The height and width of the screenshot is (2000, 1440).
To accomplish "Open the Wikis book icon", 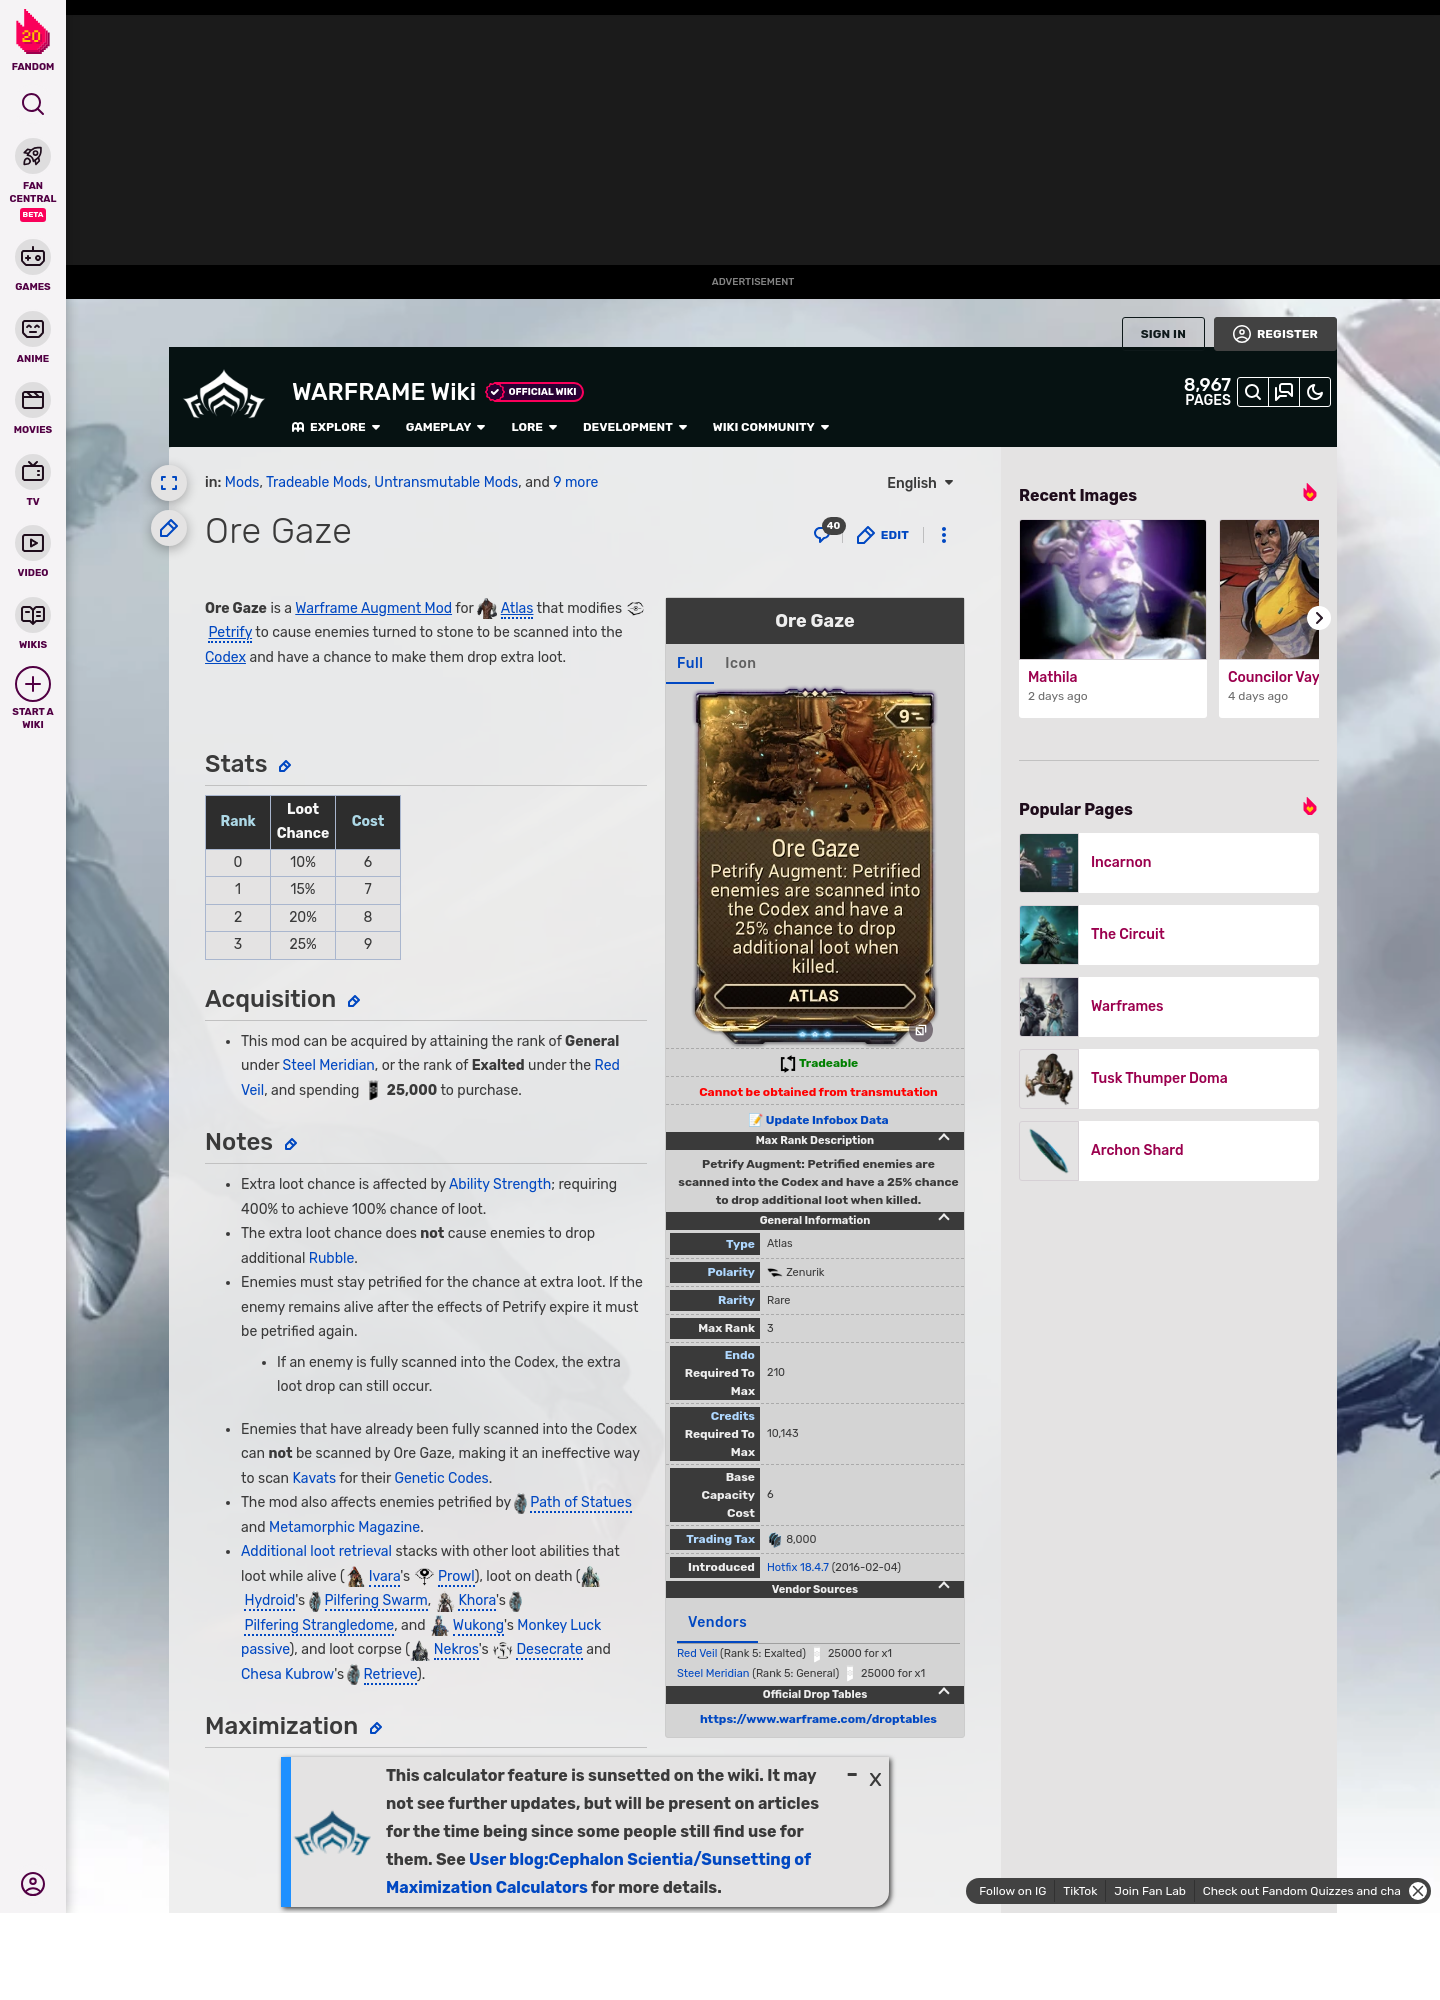I will click(33, 615).
